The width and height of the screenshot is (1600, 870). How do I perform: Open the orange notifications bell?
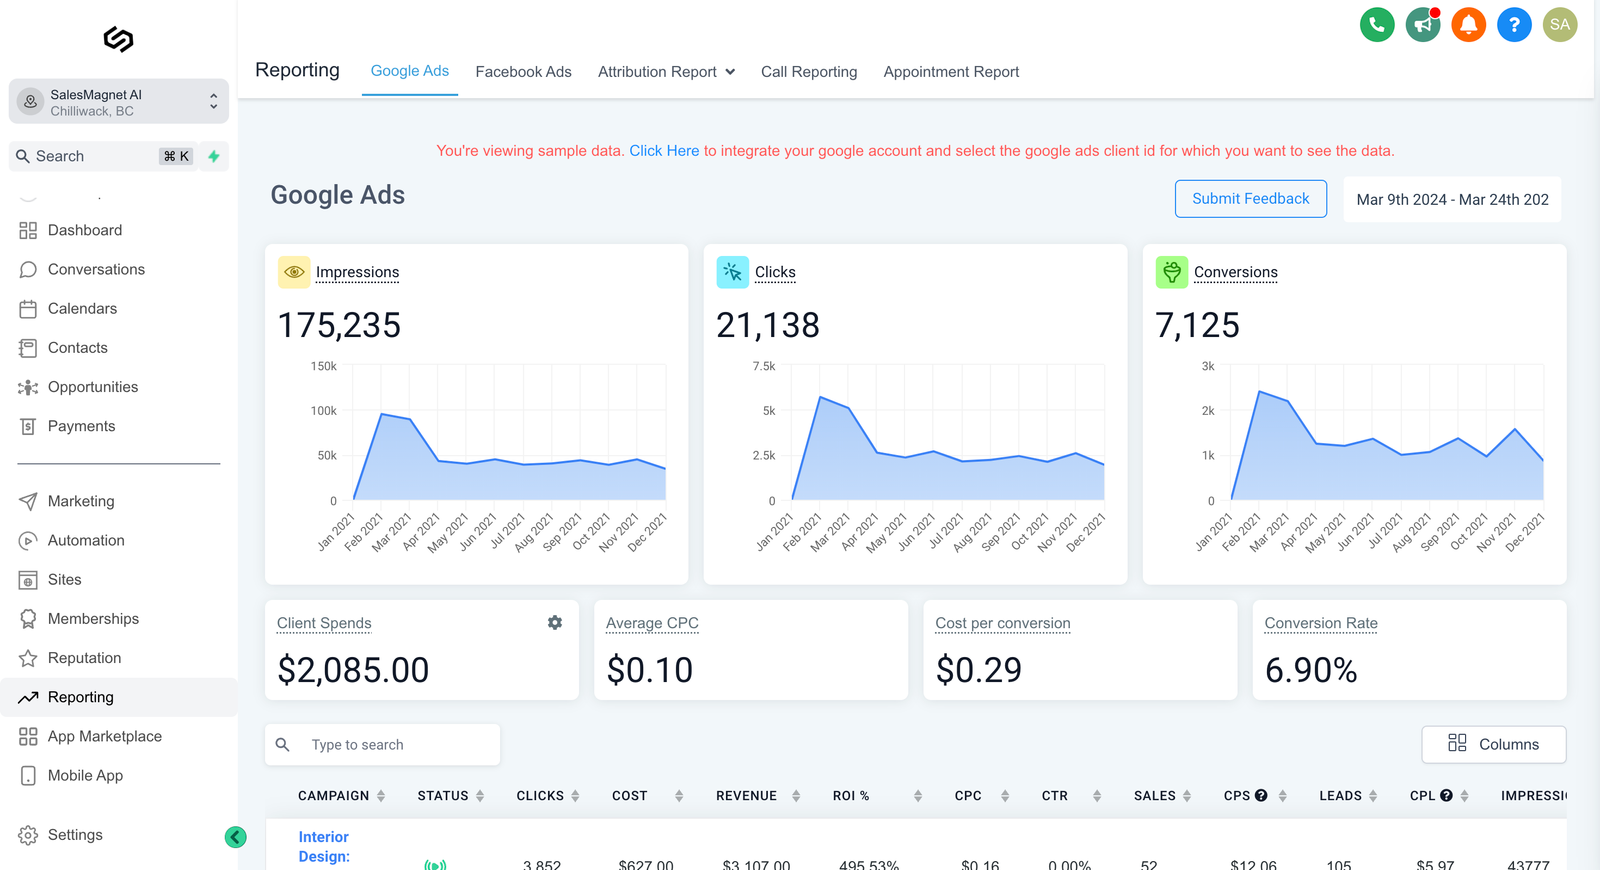[1468, 25]
